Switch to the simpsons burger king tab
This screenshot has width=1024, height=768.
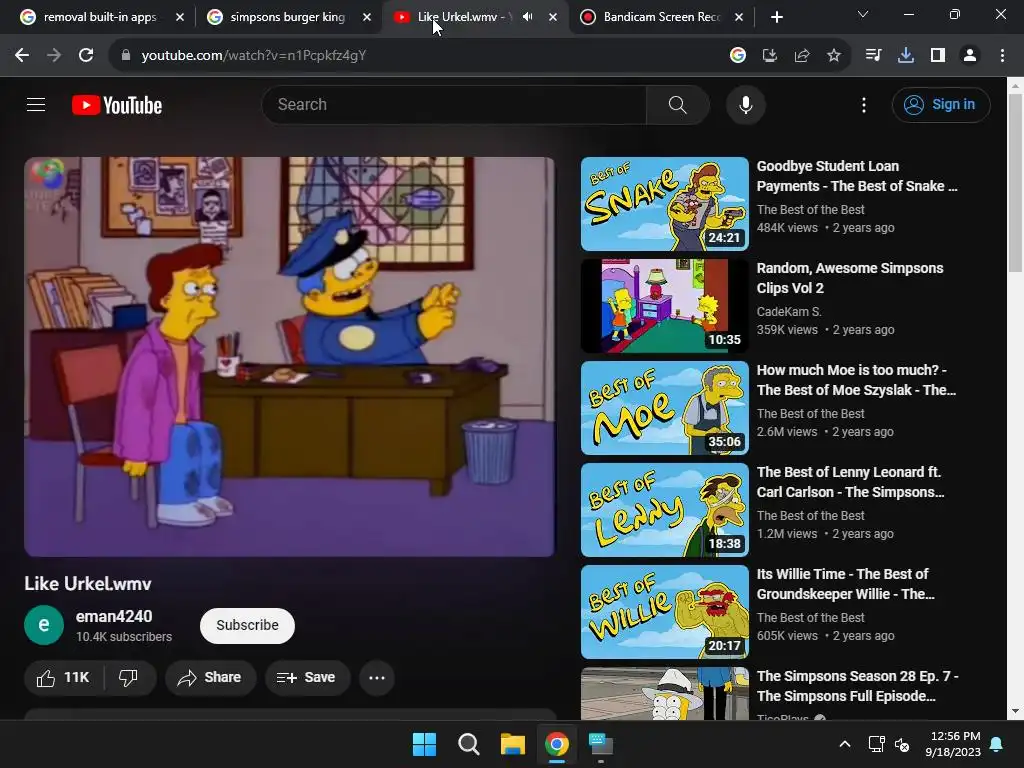[x=287, y=17]
